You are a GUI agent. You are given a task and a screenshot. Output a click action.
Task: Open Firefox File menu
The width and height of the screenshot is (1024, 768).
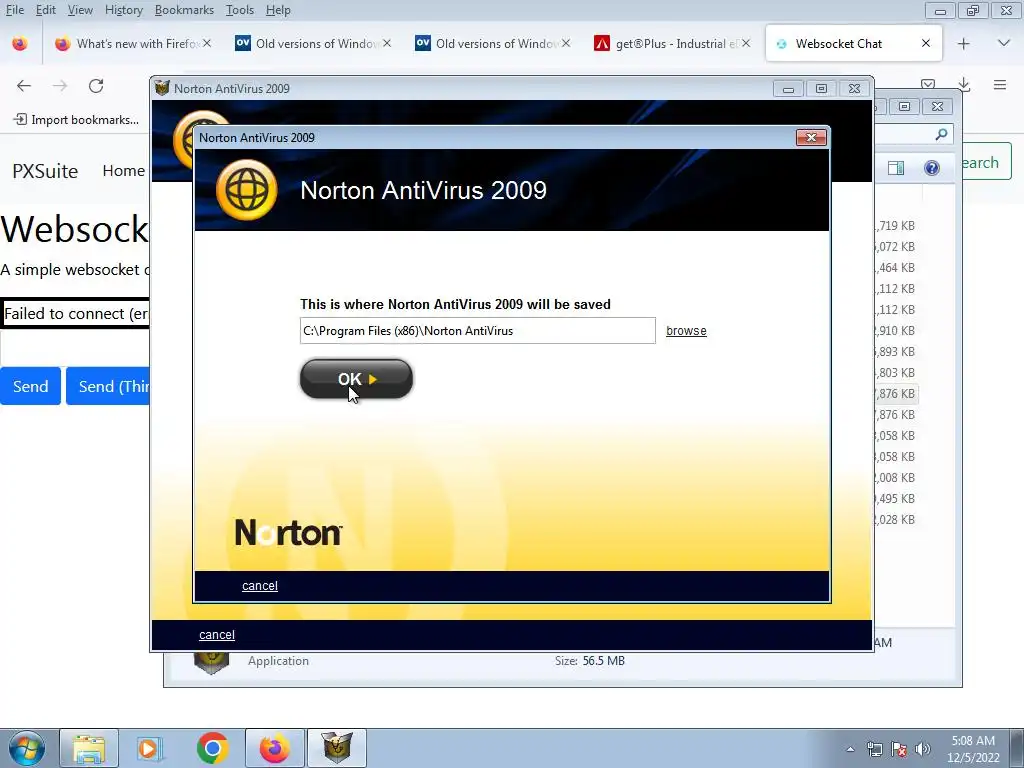coord(14,10)
